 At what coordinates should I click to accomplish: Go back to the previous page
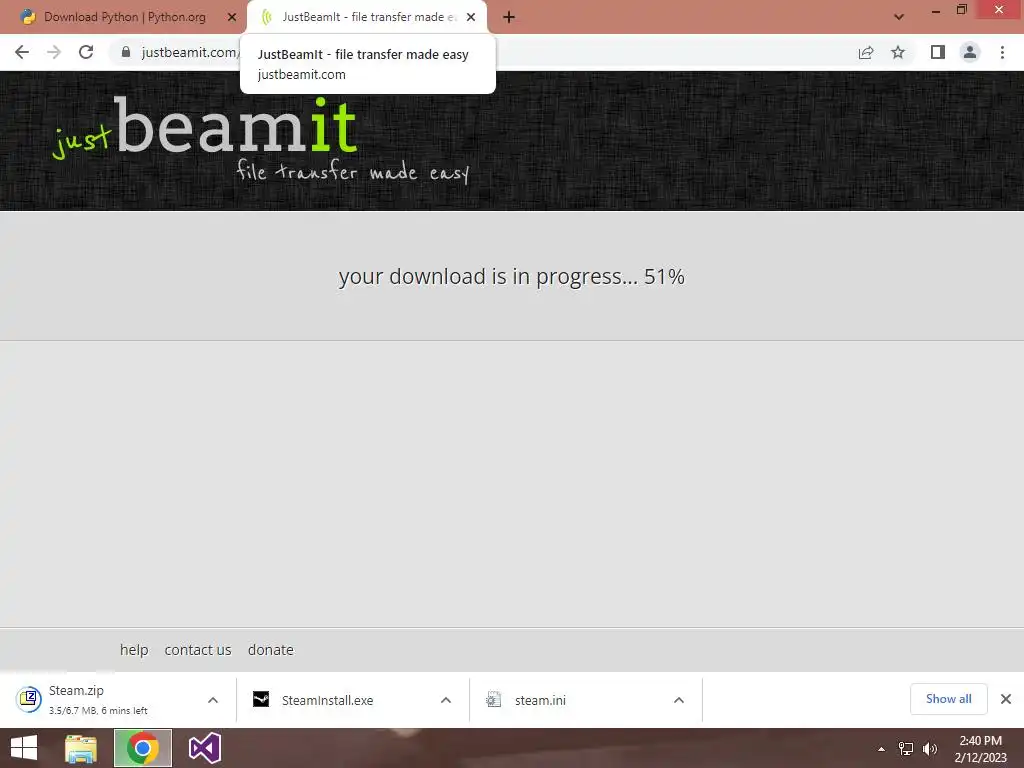point(22,52)
